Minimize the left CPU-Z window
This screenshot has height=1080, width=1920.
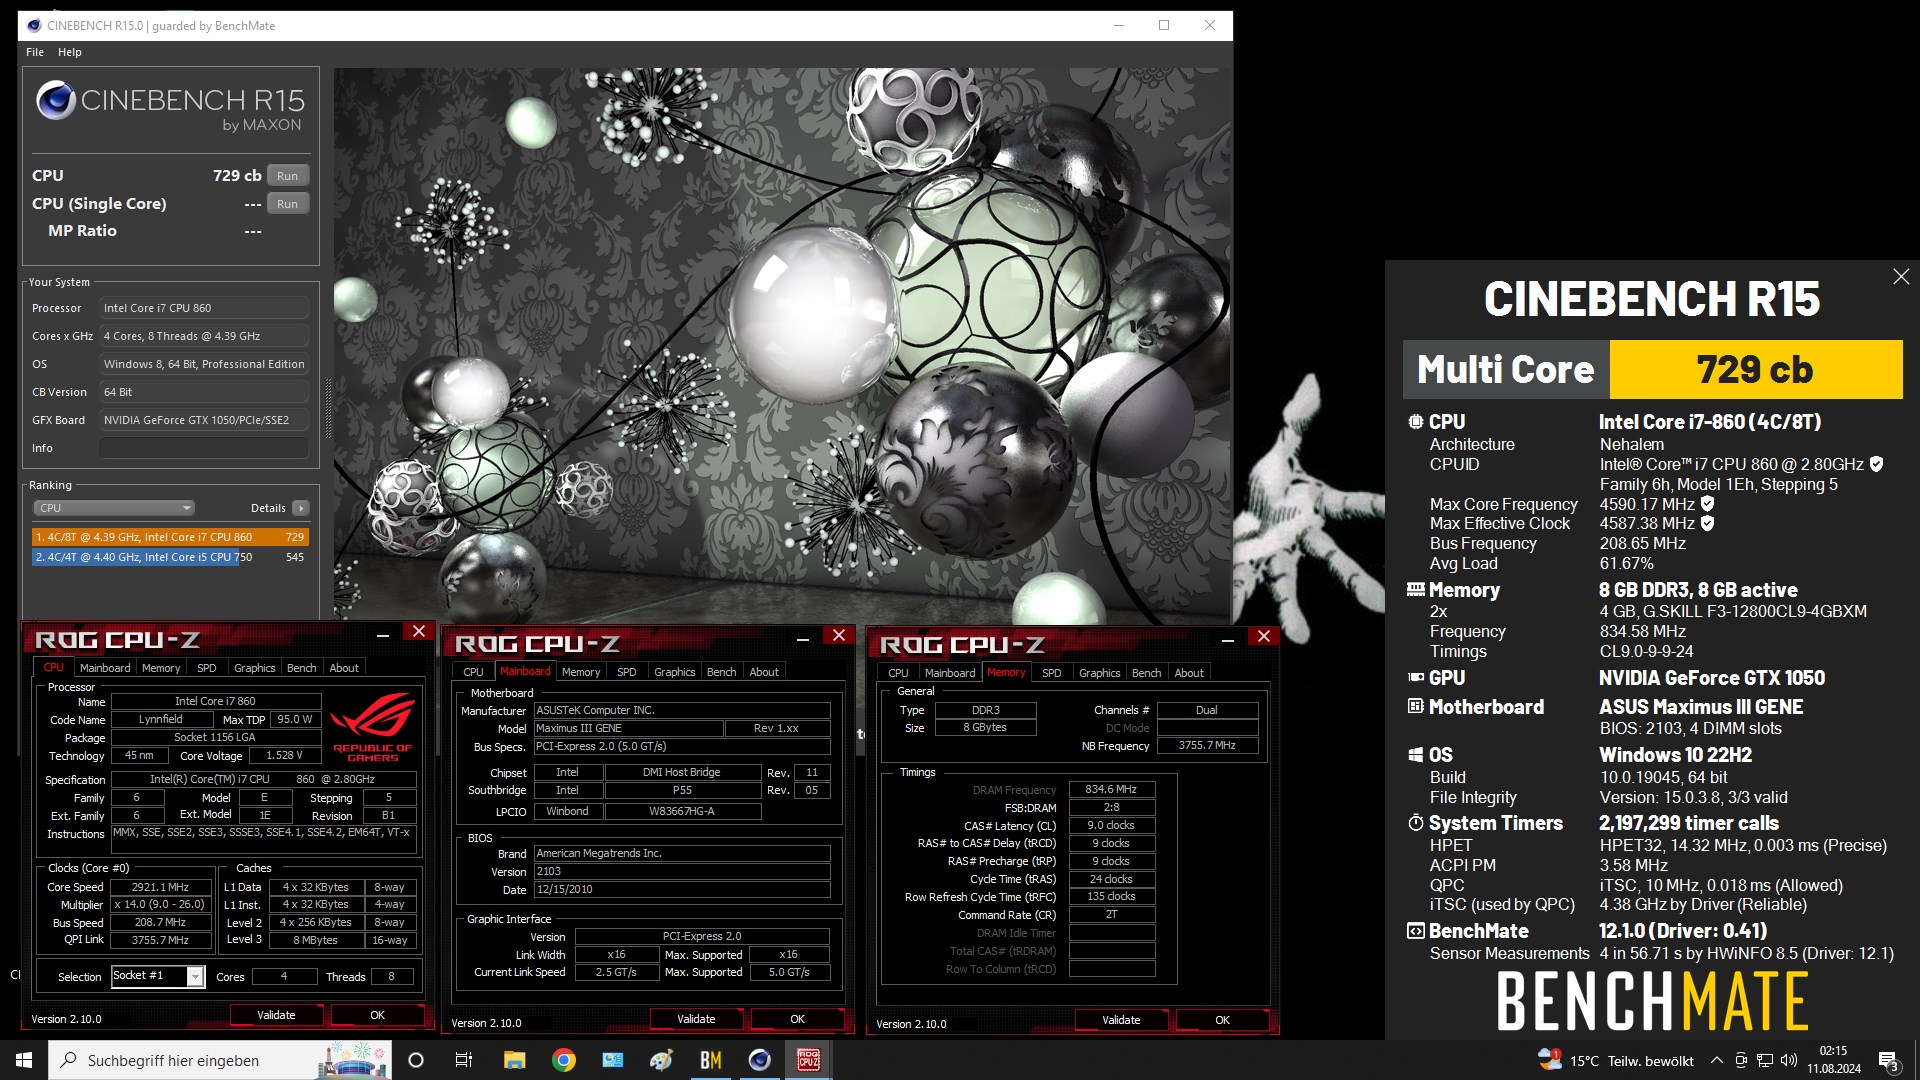point(383,634)
